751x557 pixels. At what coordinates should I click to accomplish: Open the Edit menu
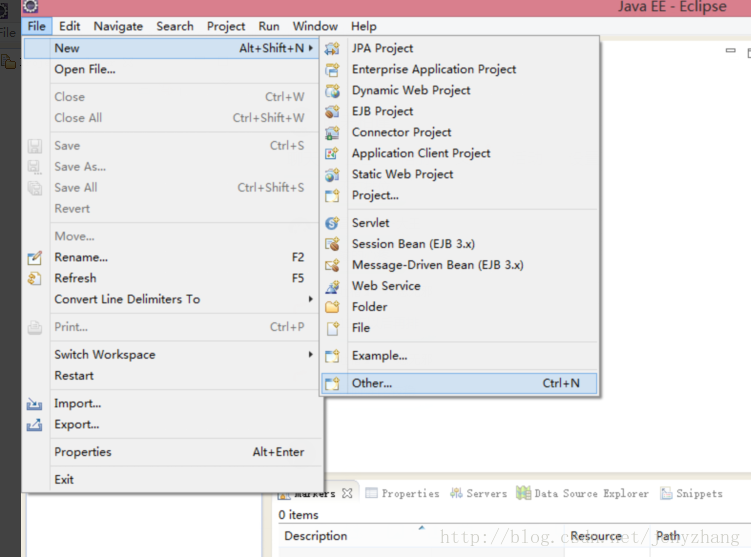(x=69, y=26)
